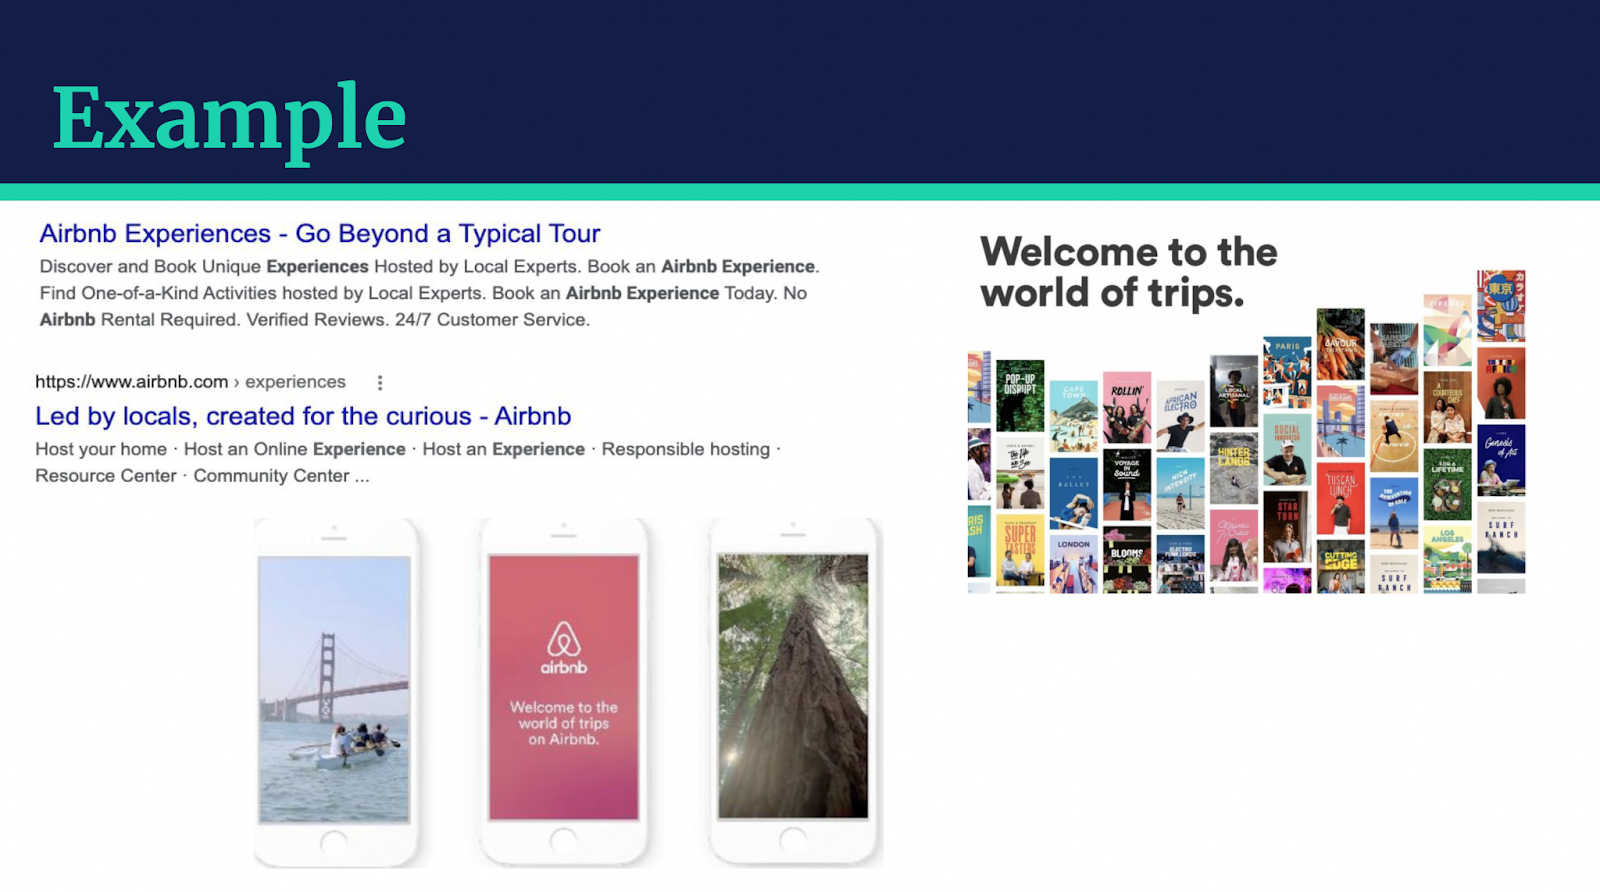Open the 'Voyage in Sound' poster
Viewport: 1600px width, 892px height.
[x=1127, y=484]
